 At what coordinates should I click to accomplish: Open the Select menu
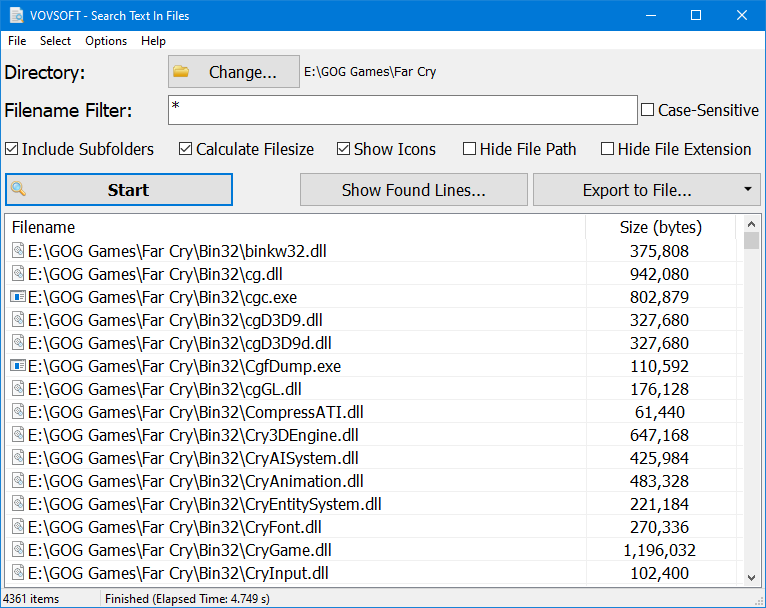point(55,41)
